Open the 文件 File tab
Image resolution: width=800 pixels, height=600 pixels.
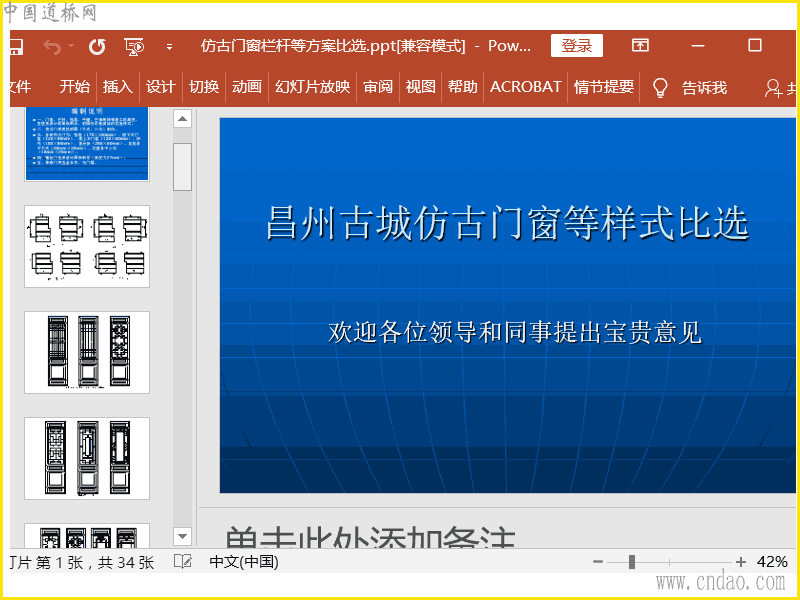(20, 87)
